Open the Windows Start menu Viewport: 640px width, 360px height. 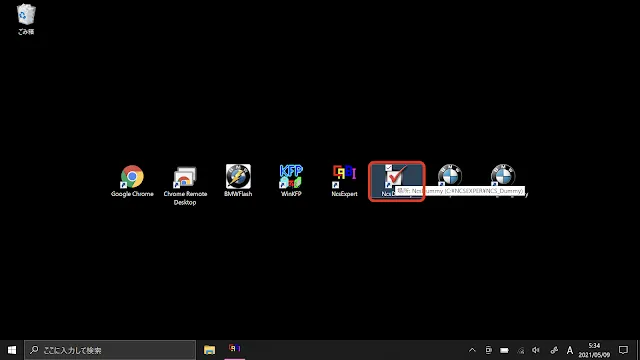pyautogui.click(x=12, y=350)
